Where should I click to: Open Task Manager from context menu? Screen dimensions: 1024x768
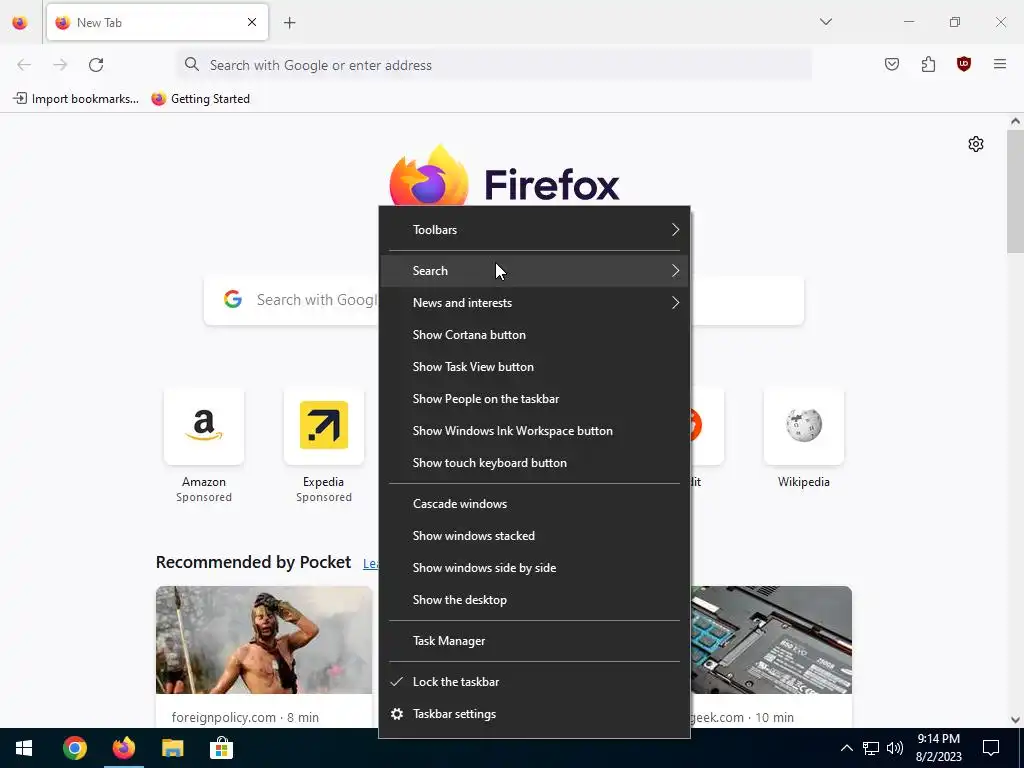[x=534, y=641]
